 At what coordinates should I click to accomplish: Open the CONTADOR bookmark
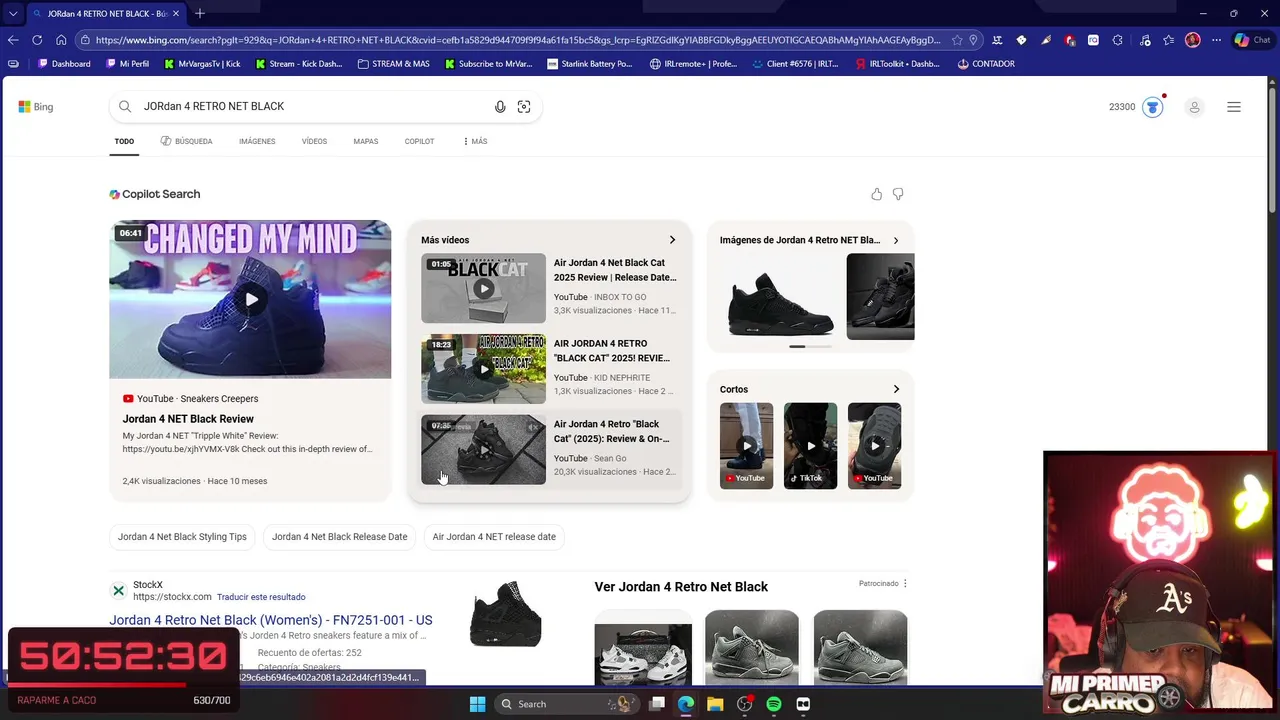pyautogui.click(x=986, y=64)
